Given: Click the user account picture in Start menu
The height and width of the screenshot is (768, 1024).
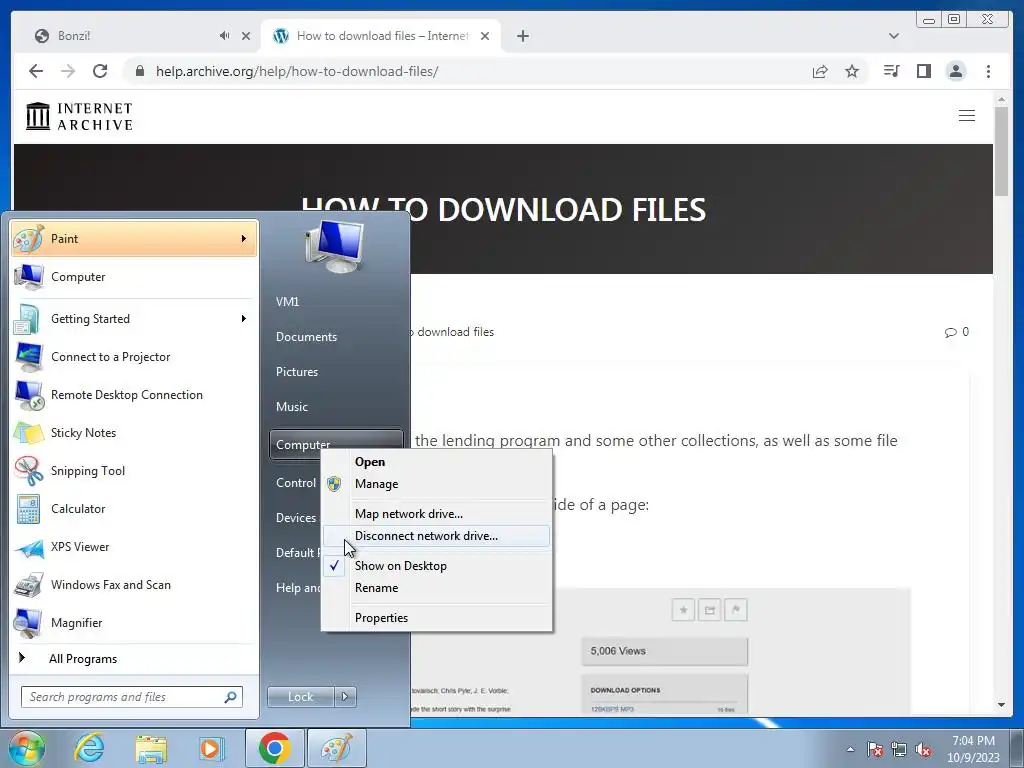Looking at the screenshot, I should pos(334,246).
